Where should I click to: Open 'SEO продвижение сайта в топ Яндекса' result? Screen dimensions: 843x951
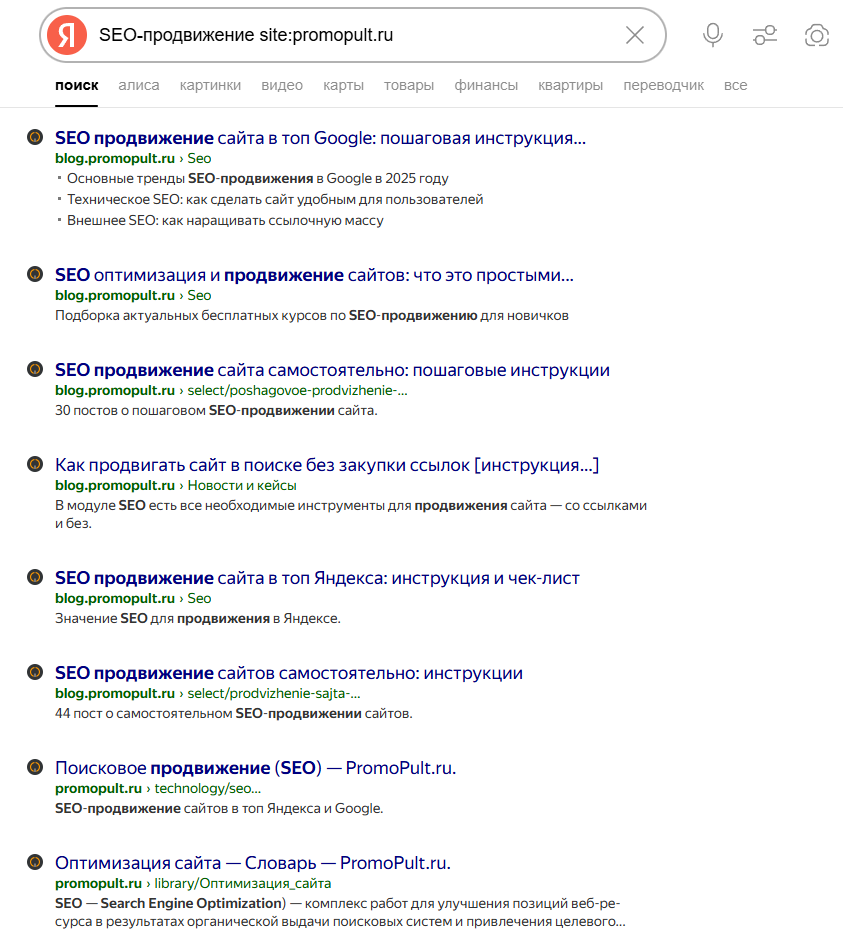[317, 578]
